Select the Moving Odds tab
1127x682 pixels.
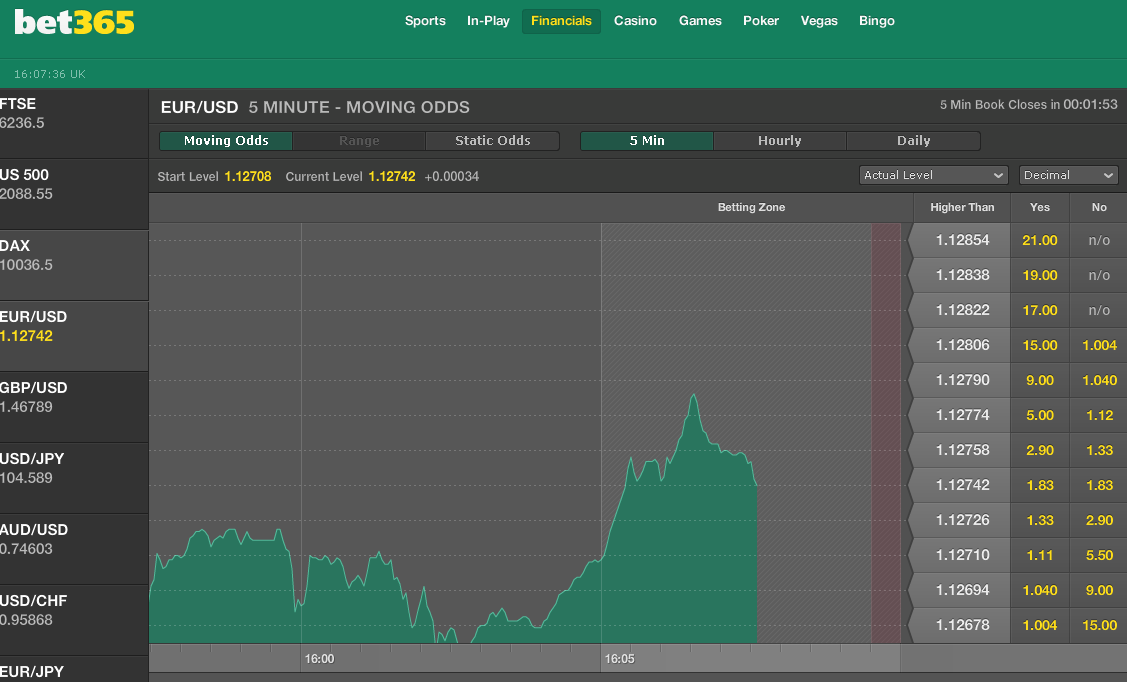pyautogui.click(x=226, y=141)
